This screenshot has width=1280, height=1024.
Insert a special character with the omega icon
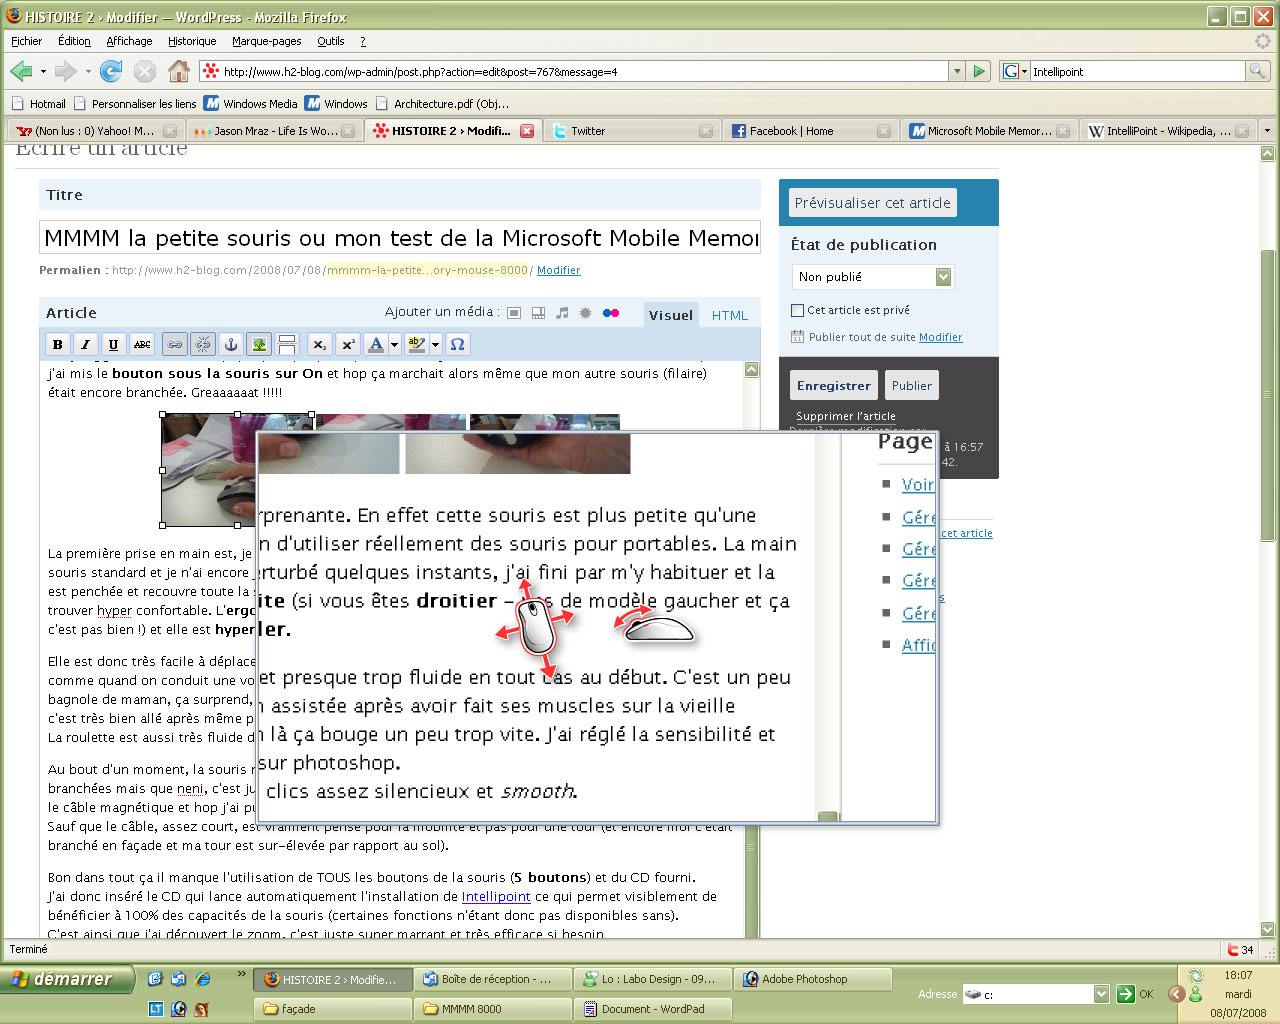coord(457,345)
